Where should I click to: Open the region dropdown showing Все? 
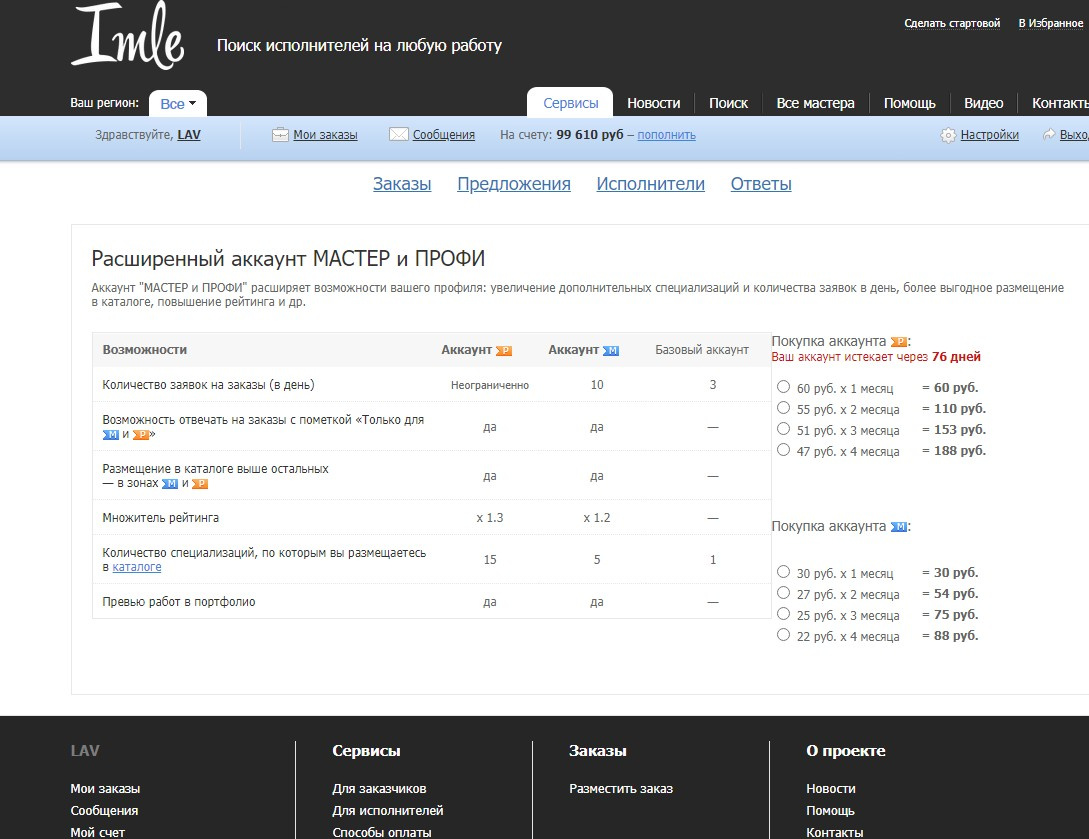click(x=178, y=103)
